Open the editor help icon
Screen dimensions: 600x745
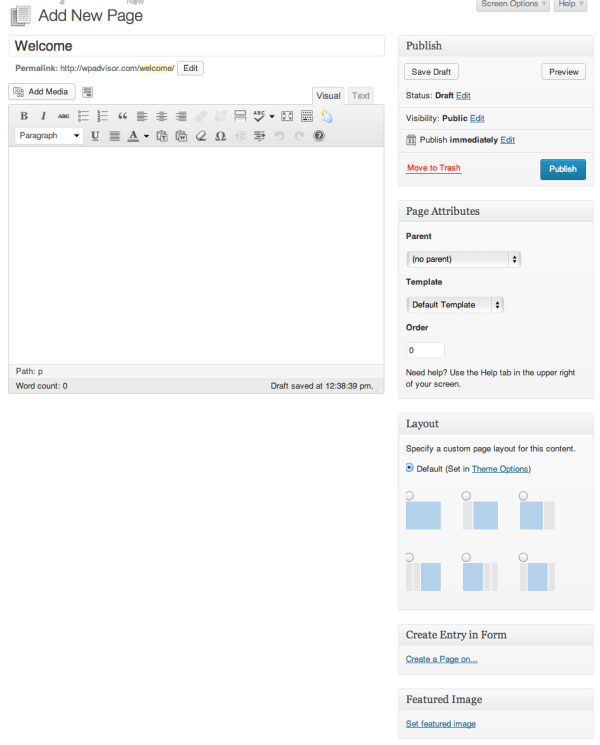(x=319, y=136)
